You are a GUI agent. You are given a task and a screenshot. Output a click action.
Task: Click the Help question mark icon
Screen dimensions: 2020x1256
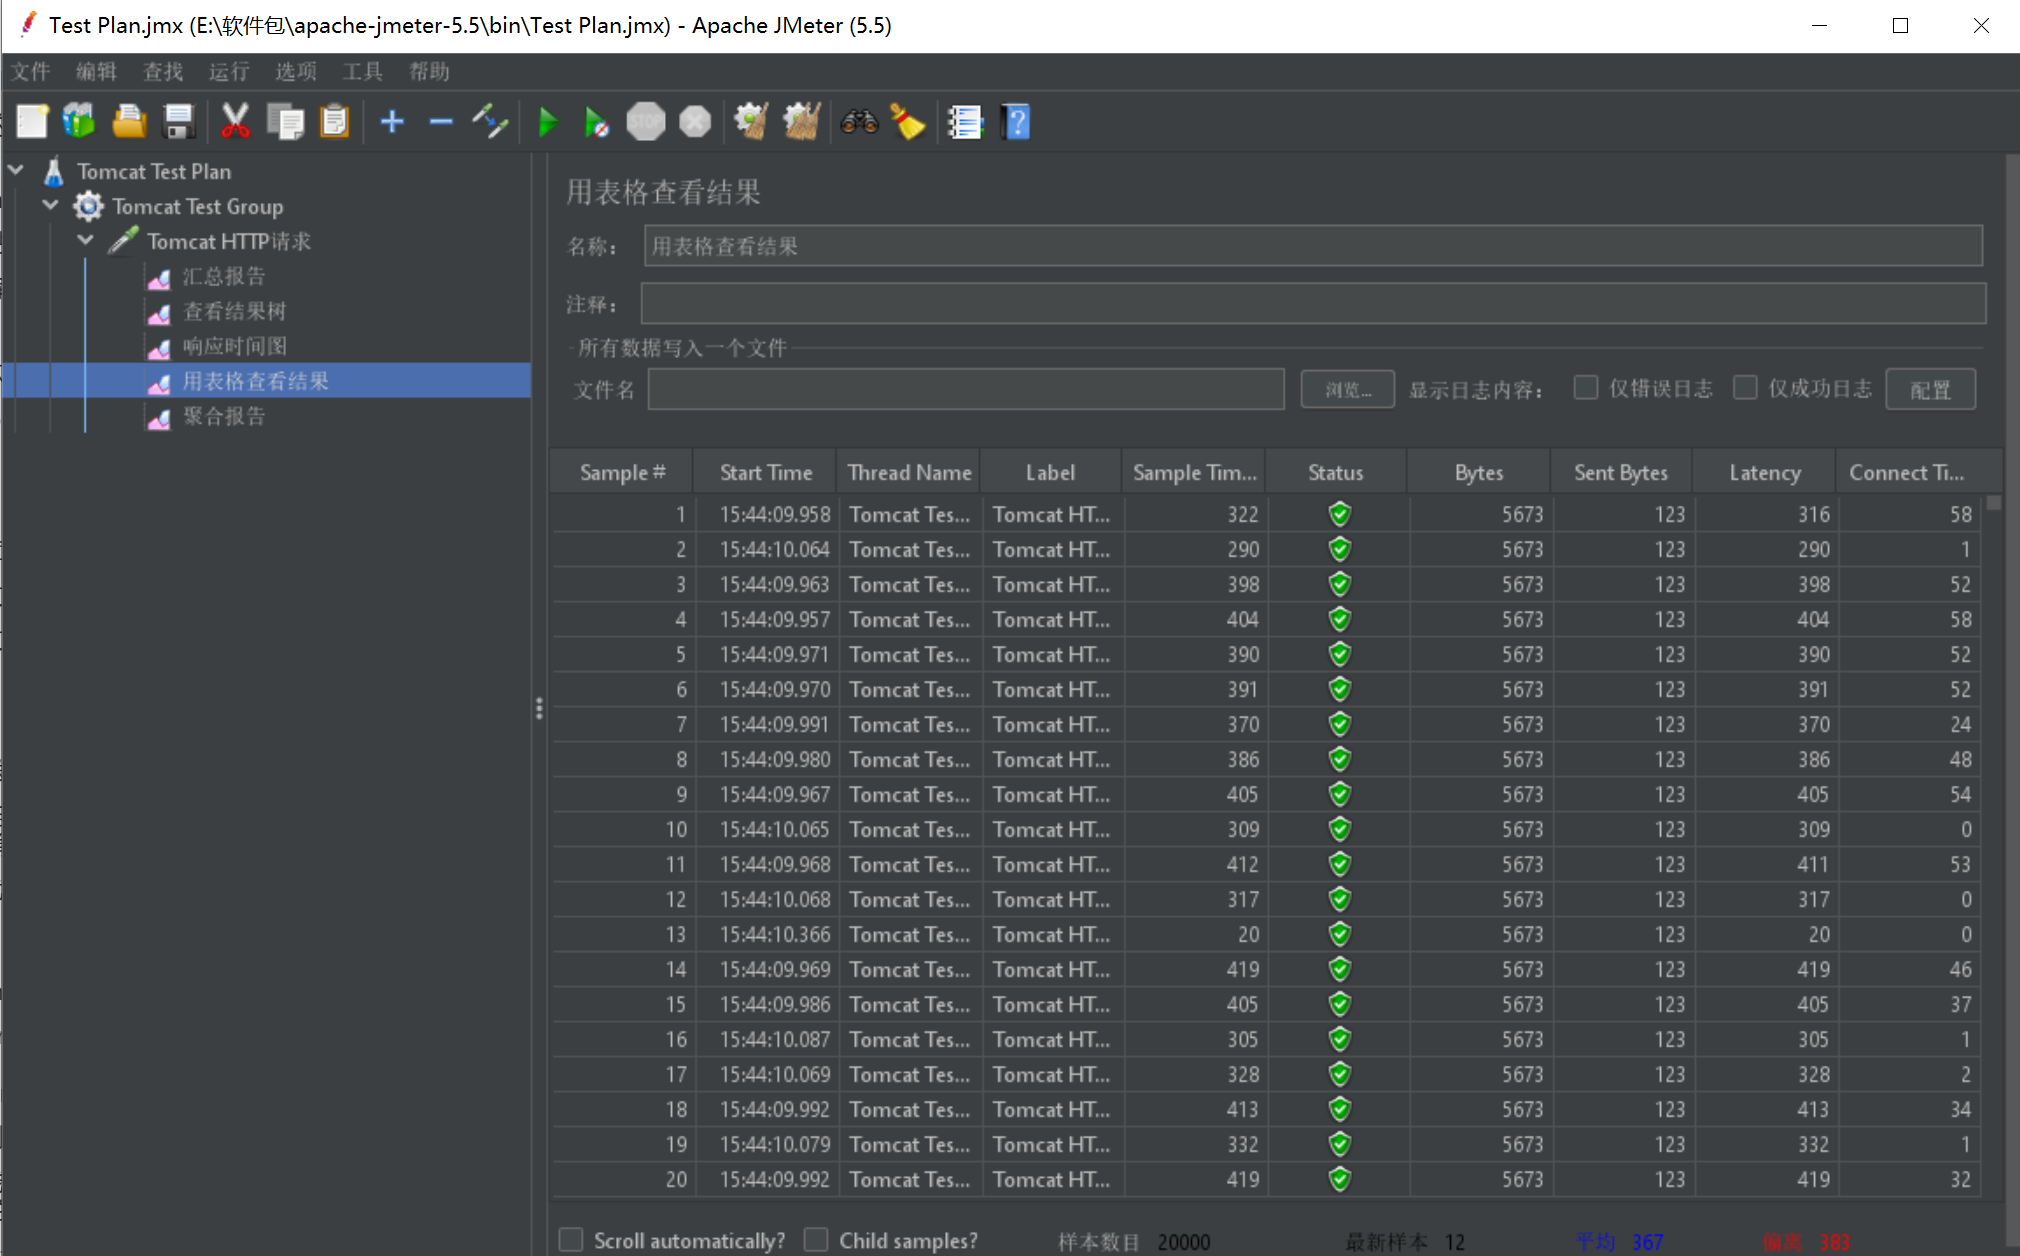[1015, 122]
